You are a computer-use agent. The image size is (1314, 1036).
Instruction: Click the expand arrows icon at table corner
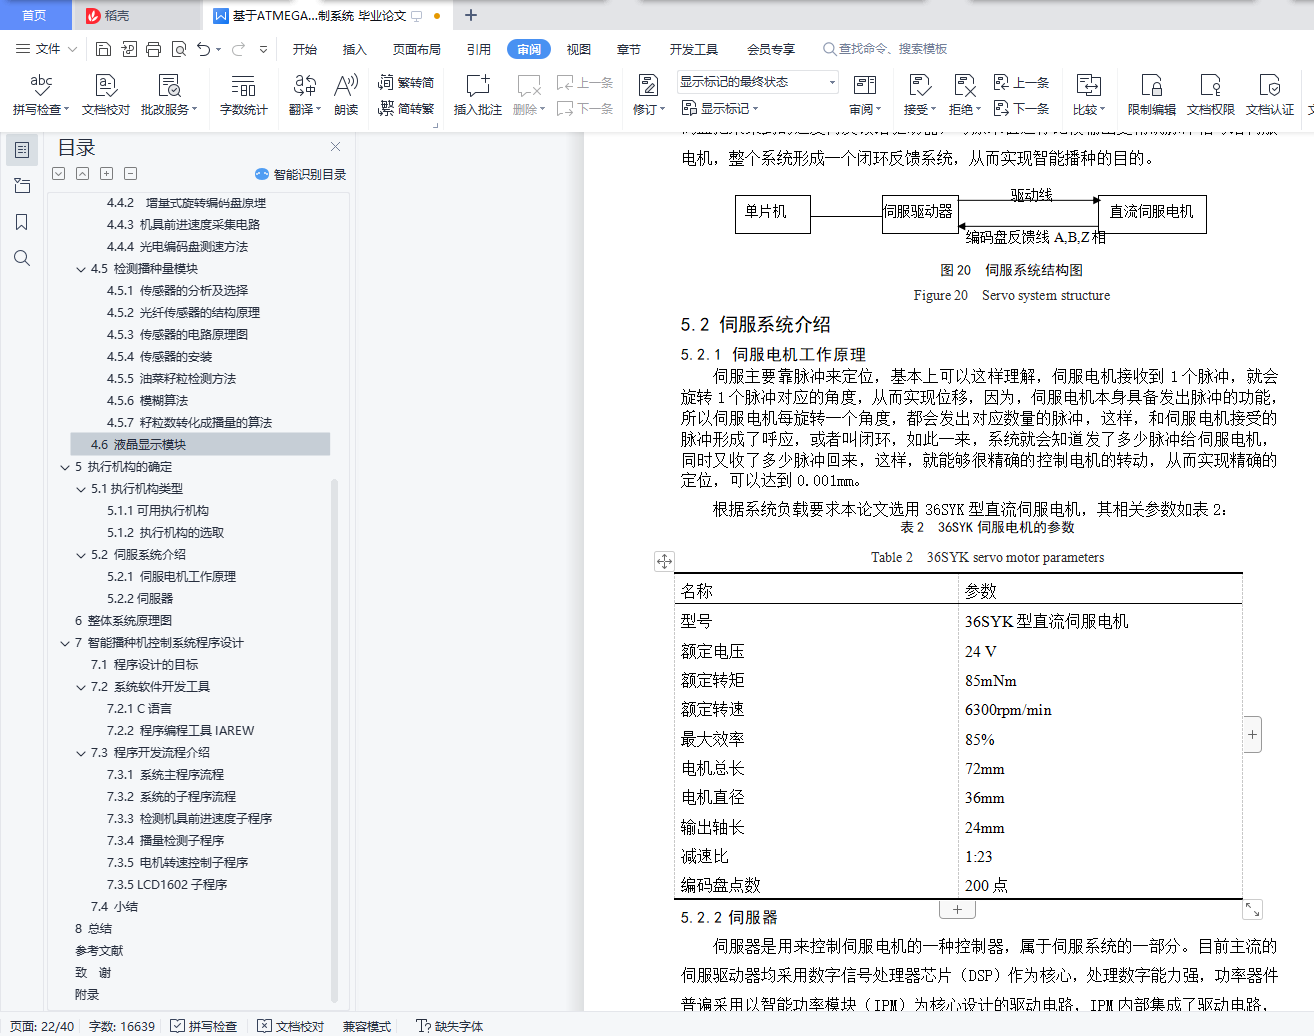click(1252, 909)
